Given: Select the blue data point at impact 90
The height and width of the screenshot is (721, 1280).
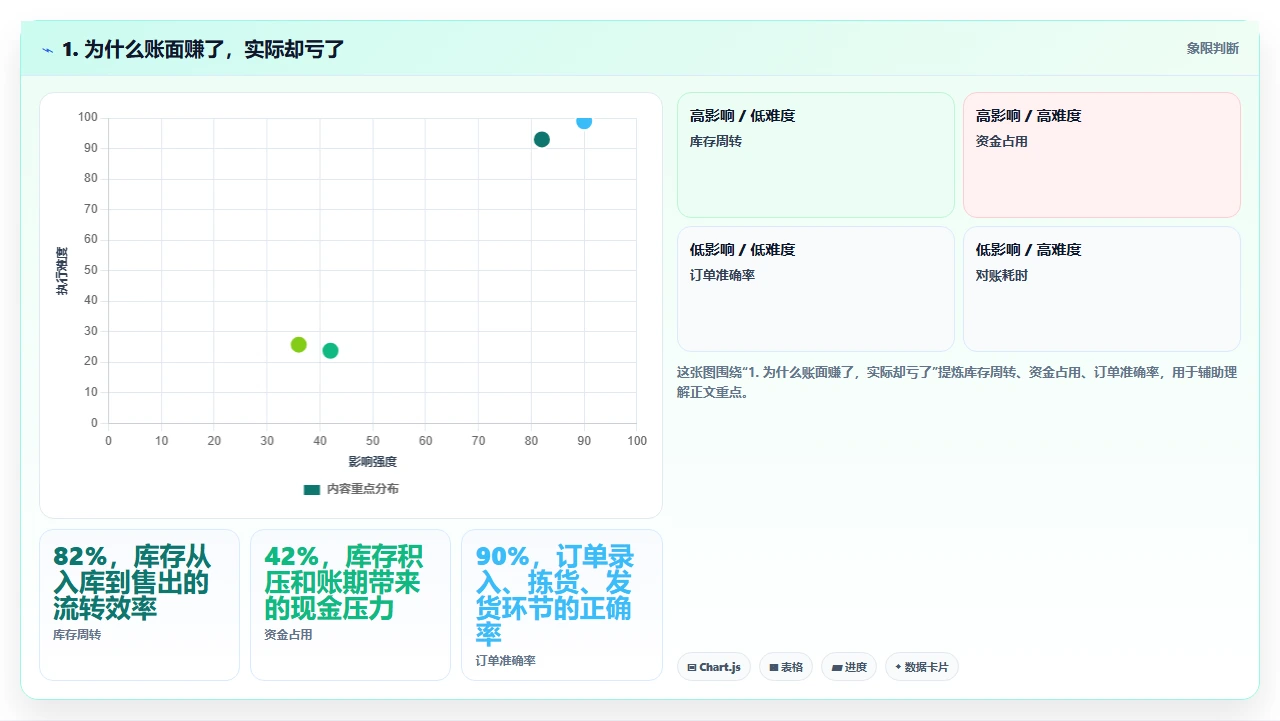Looking at the screenshot, I should 584,121.
